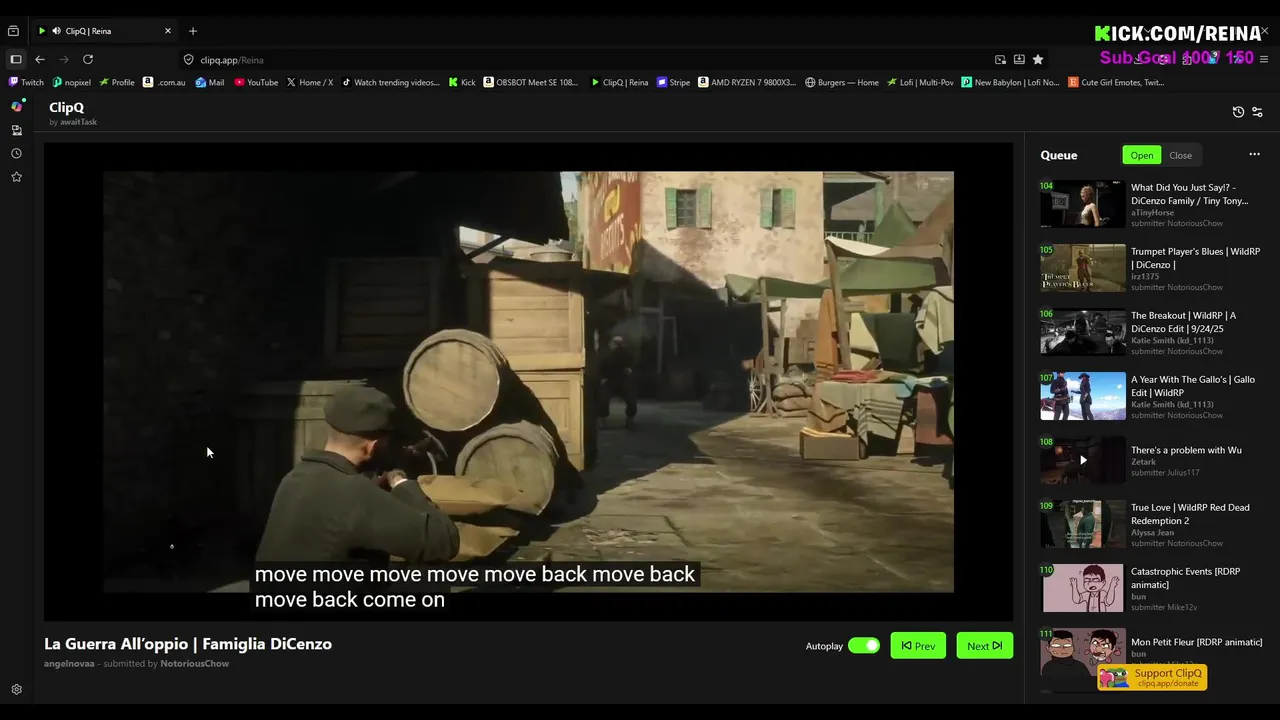Open a new tab with the plus button
Image resolution: width=1280 pixels, height=720 pixels.
point(193,31)
